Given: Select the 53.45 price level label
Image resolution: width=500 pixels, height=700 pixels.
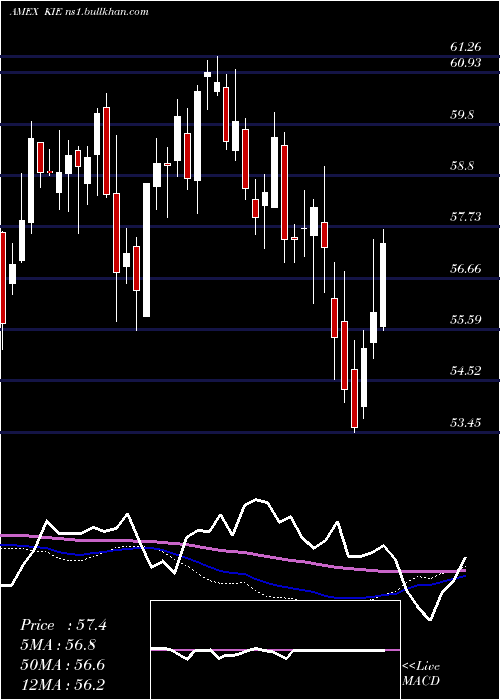Looking at the screenshot, I should point(466,422).
